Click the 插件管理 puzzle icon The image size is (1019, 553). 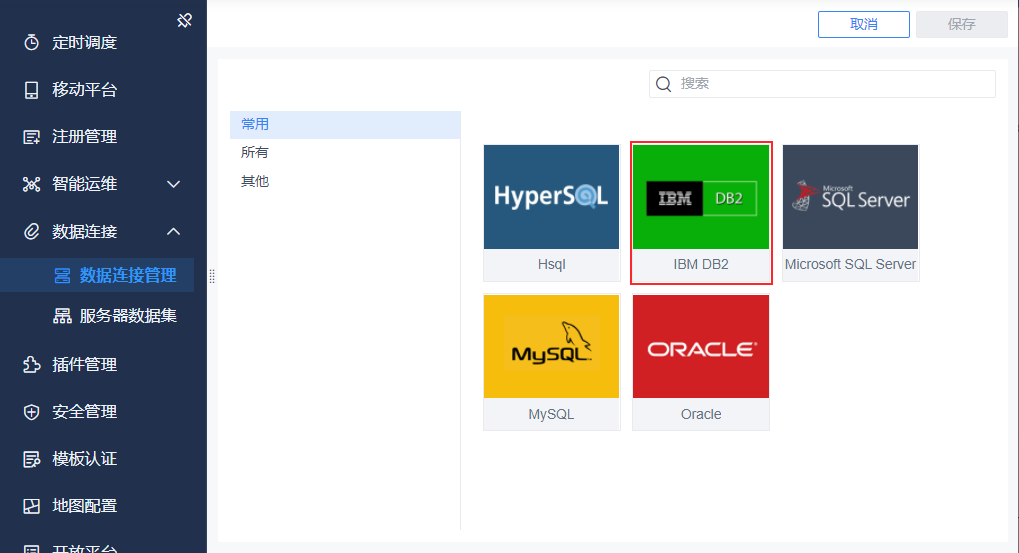click(x=31, y=365)
